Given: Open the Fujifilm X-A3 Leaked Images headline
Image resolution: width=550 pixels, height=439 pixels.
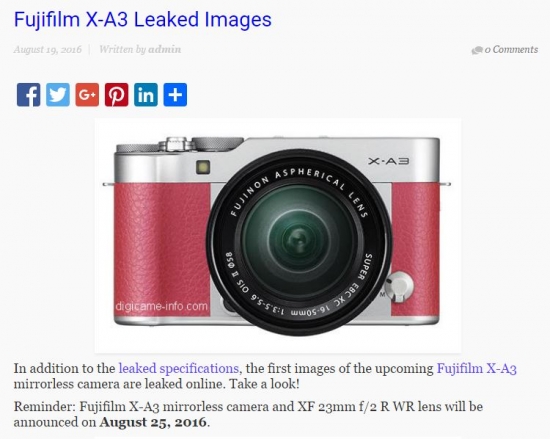Looking at the screenshot, I should tap(143, 19).
